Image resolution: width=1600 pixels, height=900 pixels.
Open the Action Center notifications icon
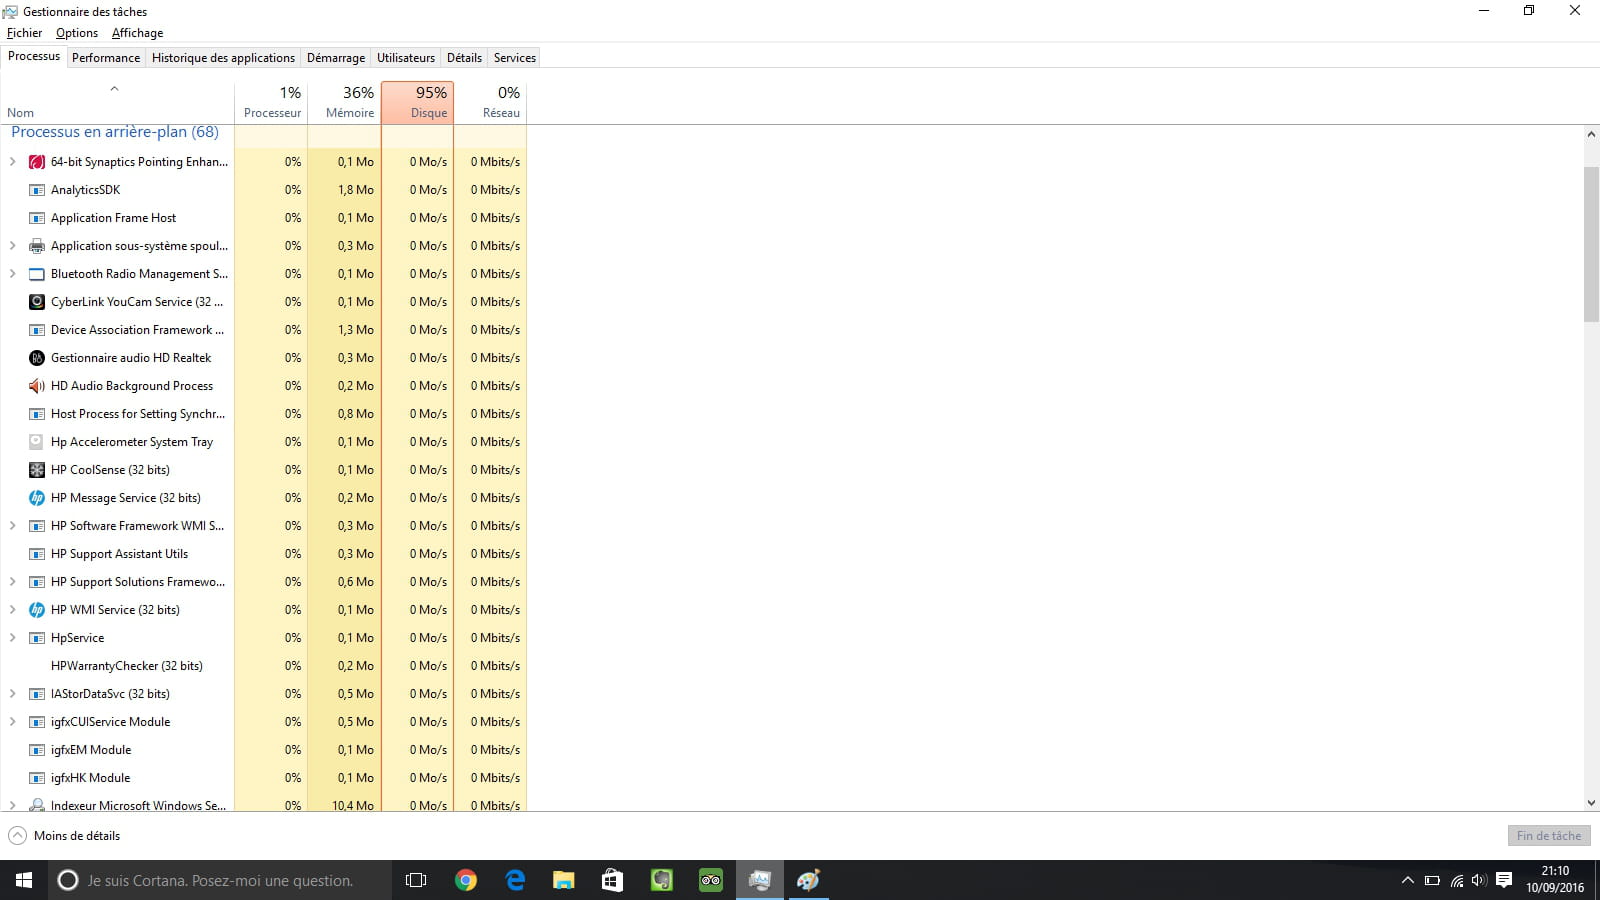tap(1504, 880)
